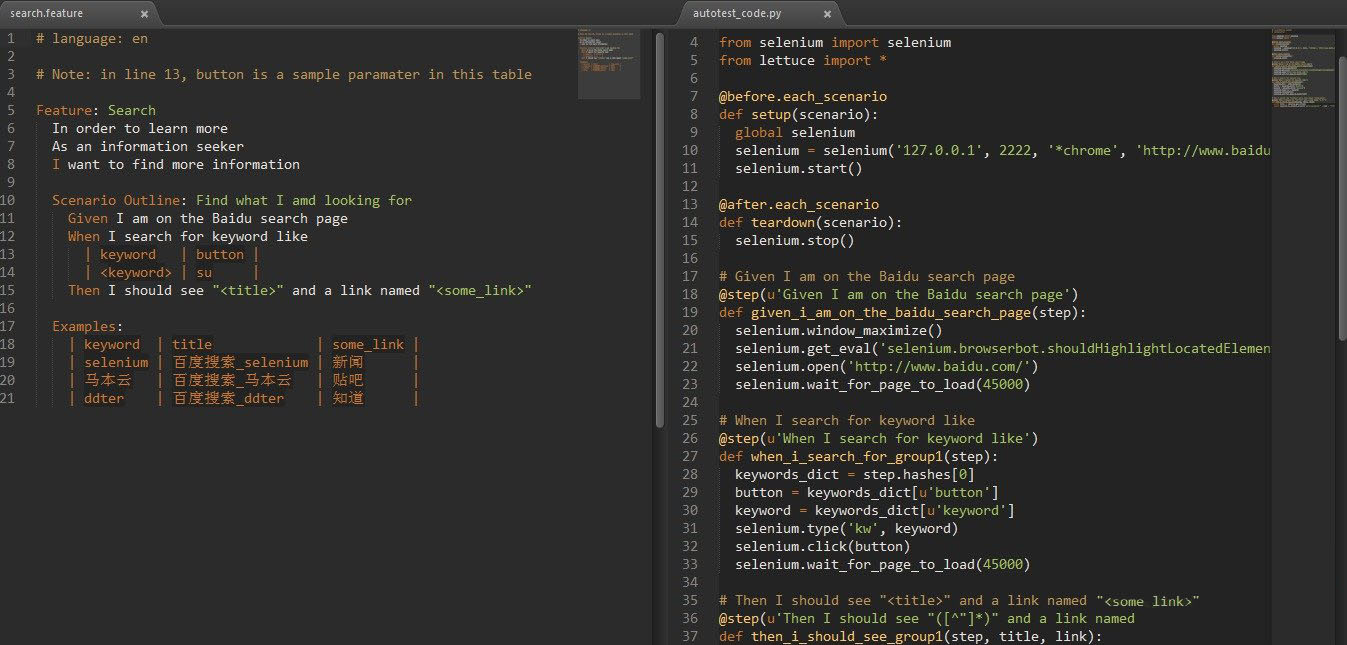Click the autotest_code.py pane vertical scrollbar
Image resolution: width=1347 pixels, height=645 pixels.
pyautogui.click(x=1342, y=200)
